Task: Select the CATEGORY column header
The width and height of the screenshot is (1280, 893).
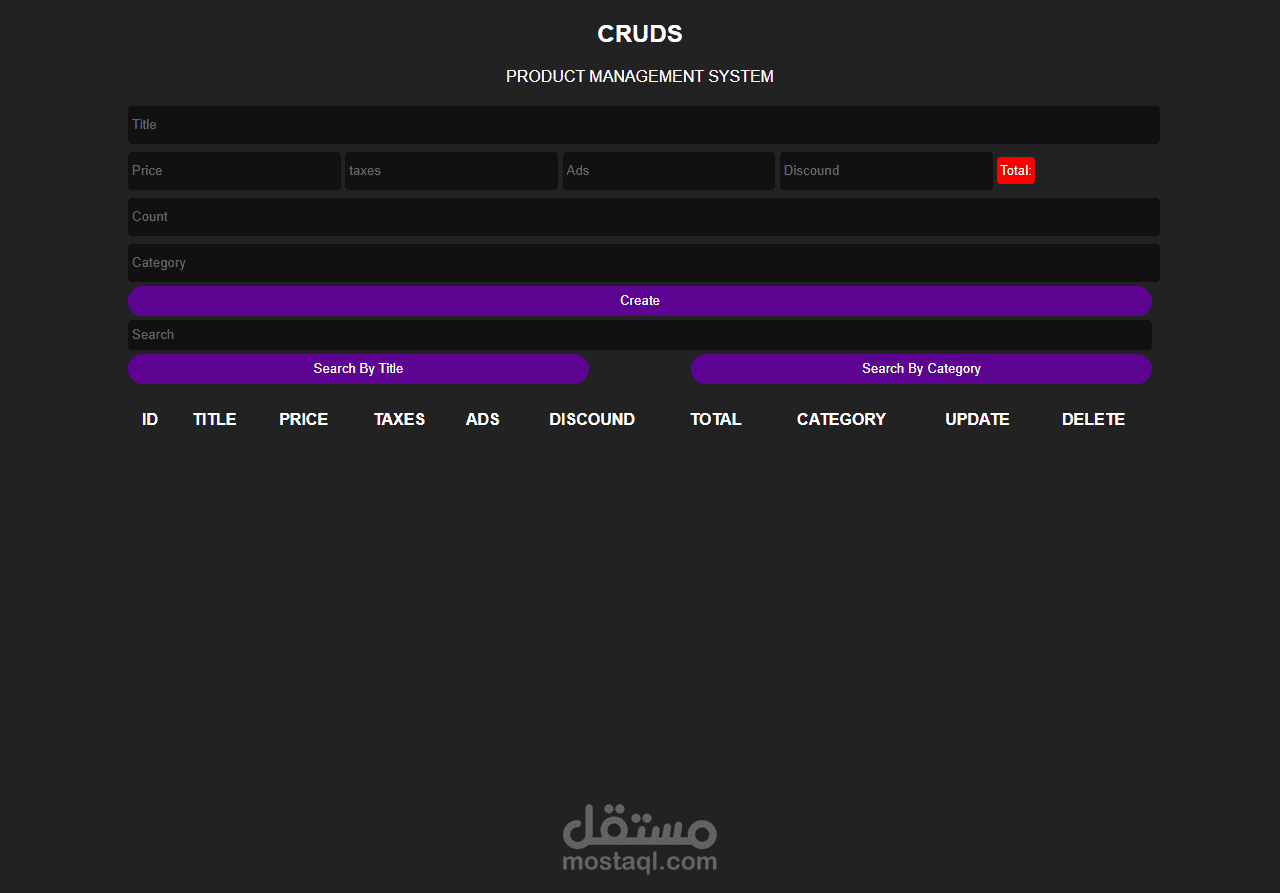Action: coord(842,420)
